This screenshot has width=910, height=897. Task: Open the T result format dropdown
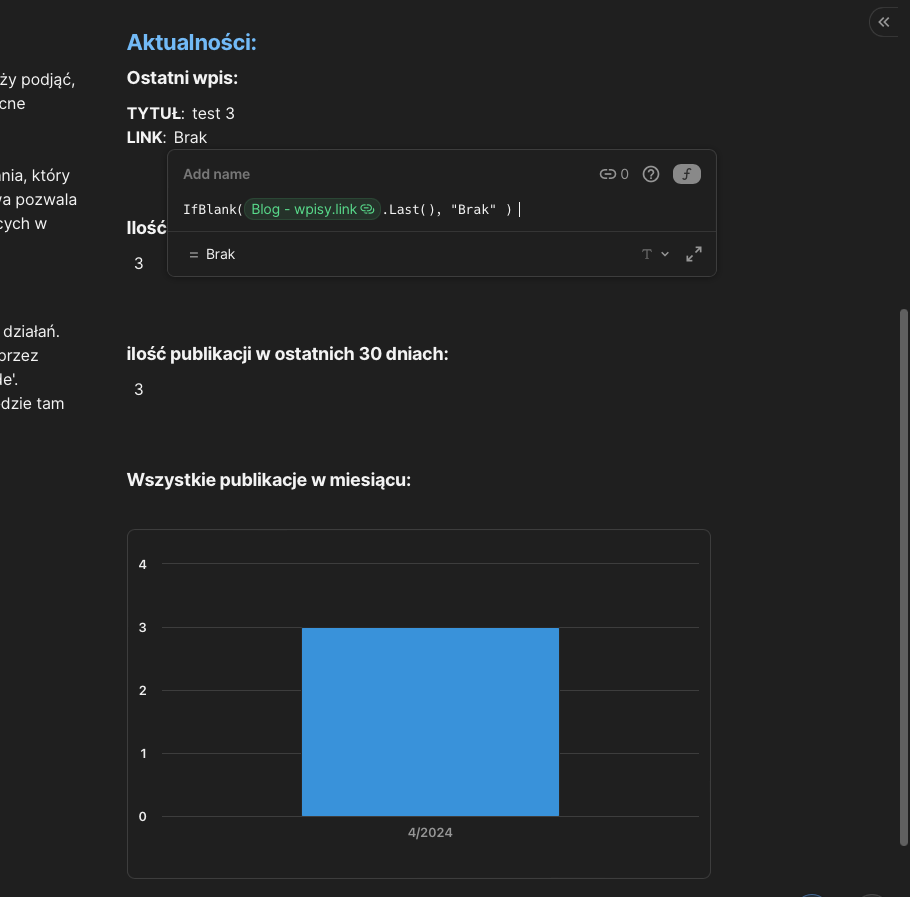click(x=655, y=254)
